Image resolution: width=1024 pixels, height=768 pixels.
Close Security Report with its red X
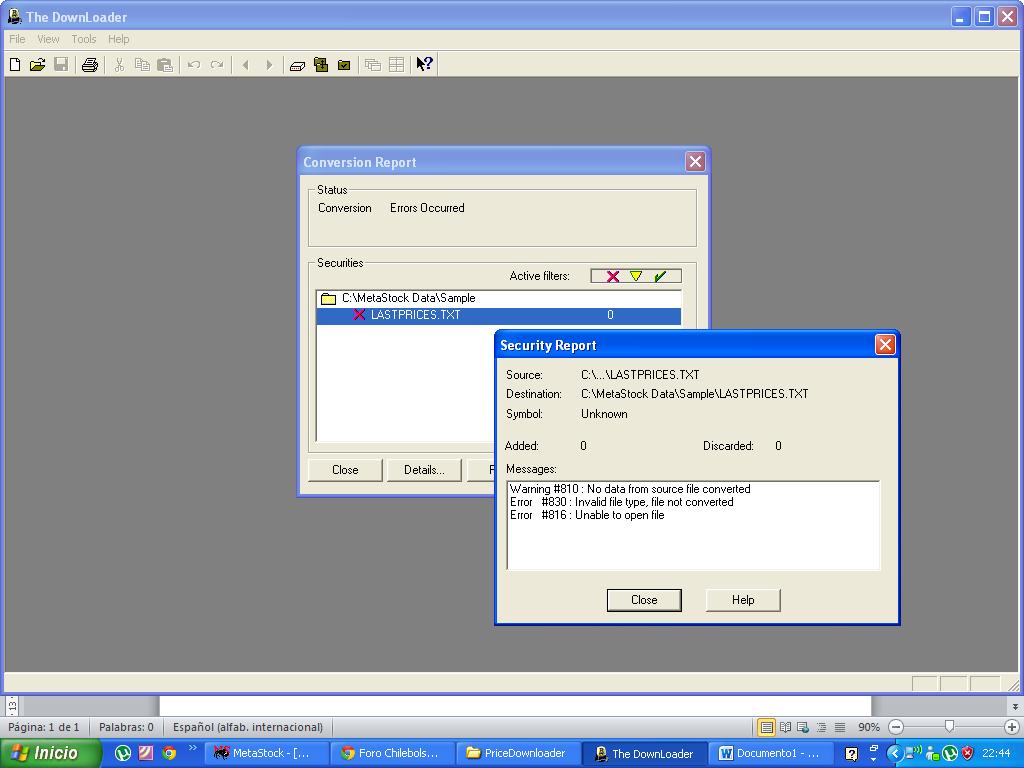coord(885,344)
